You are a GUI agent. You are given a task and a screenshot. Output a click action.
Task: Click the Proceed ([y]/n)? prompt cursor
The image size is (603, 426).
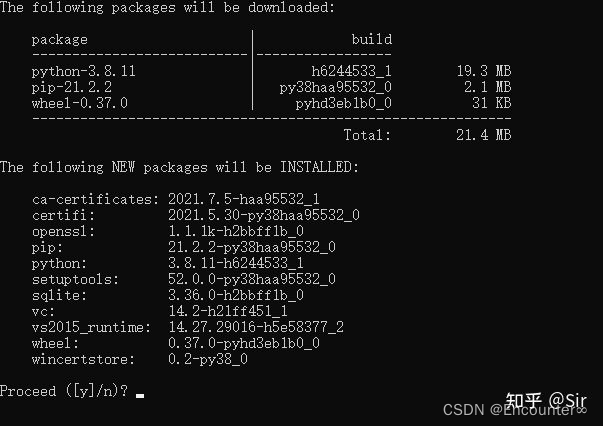(140, 395)
